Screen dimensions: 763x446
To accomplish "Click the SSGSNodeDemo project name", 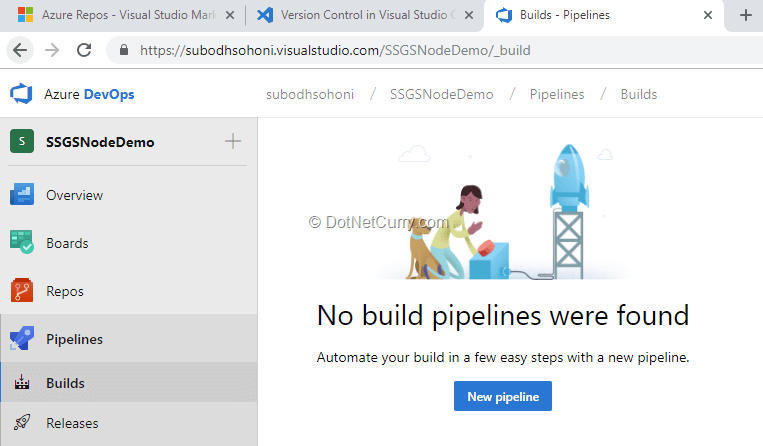I will (100, 142).
